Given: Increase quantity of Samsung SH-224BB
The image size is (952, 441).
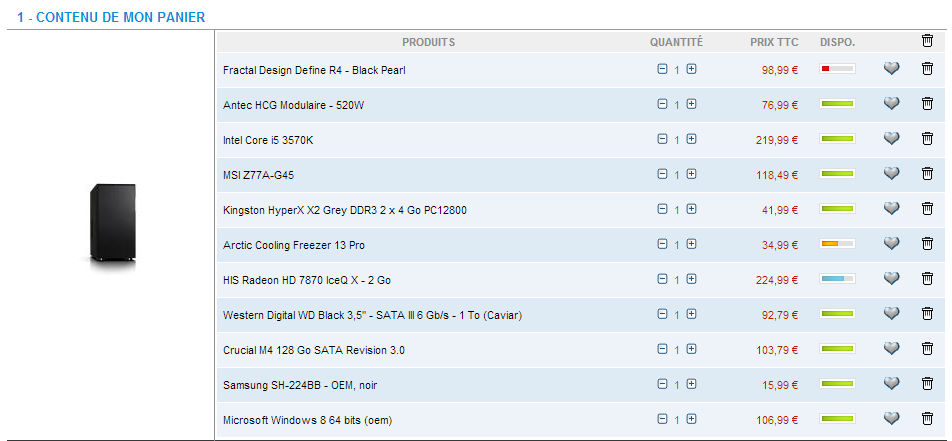Looking at the screenshot, I should (691, 385).
